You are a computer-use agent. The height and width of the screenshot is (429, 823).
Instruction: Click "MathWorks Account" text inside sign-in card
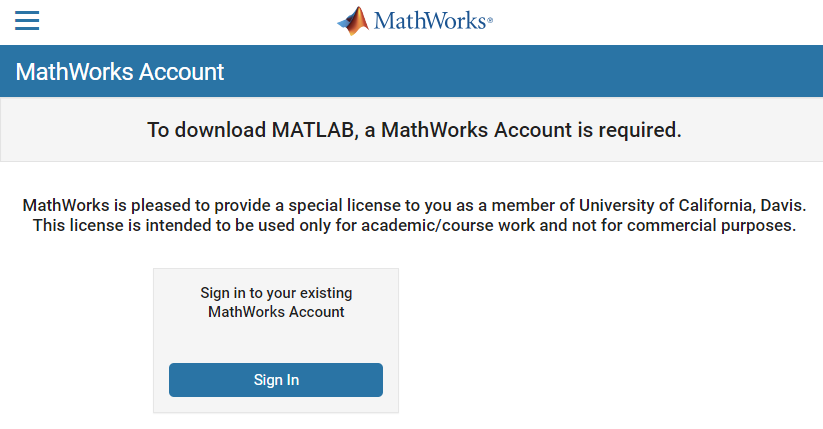(x=276, y=312)
